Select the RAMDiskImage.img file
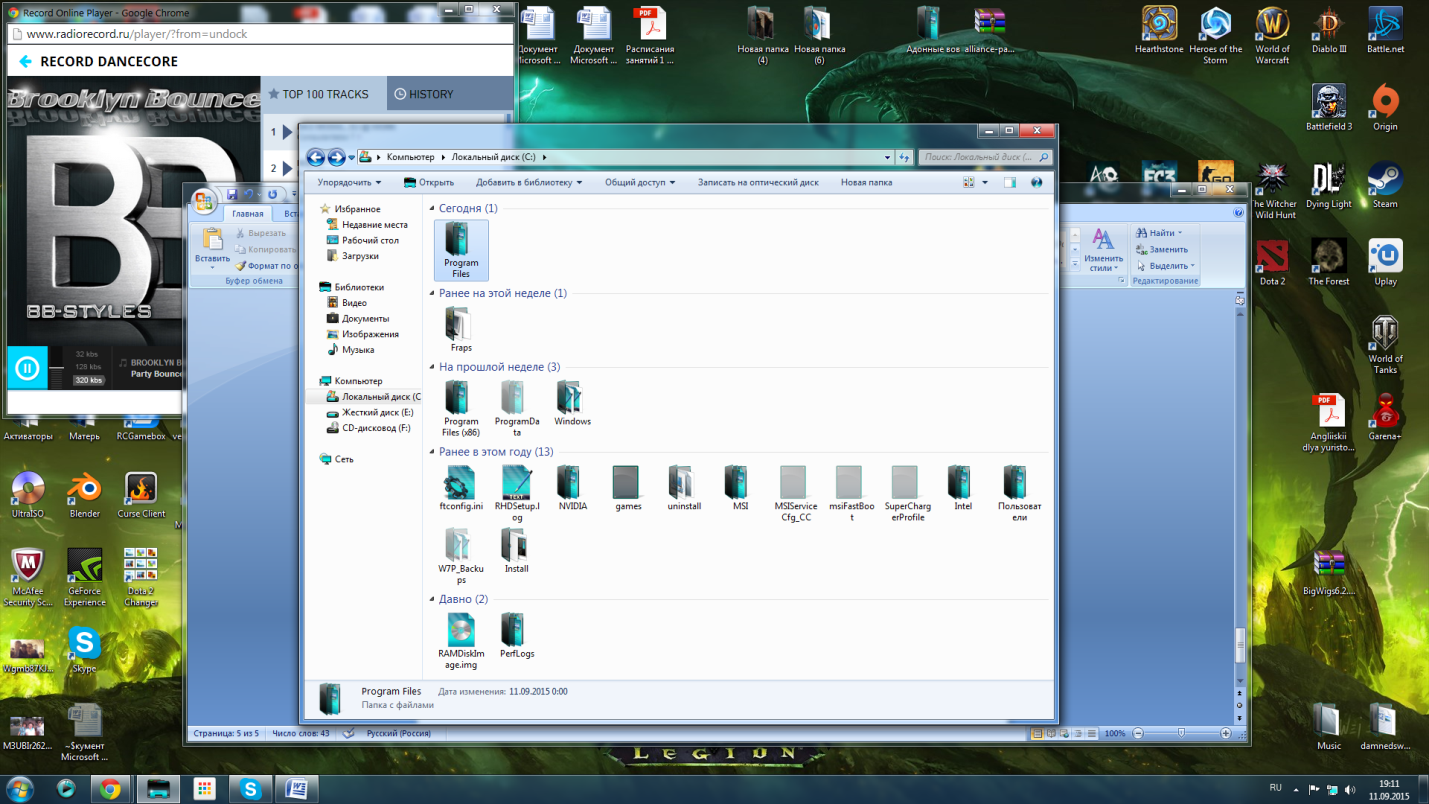Viewport: 1429px width, 804px height. (461, 640)
